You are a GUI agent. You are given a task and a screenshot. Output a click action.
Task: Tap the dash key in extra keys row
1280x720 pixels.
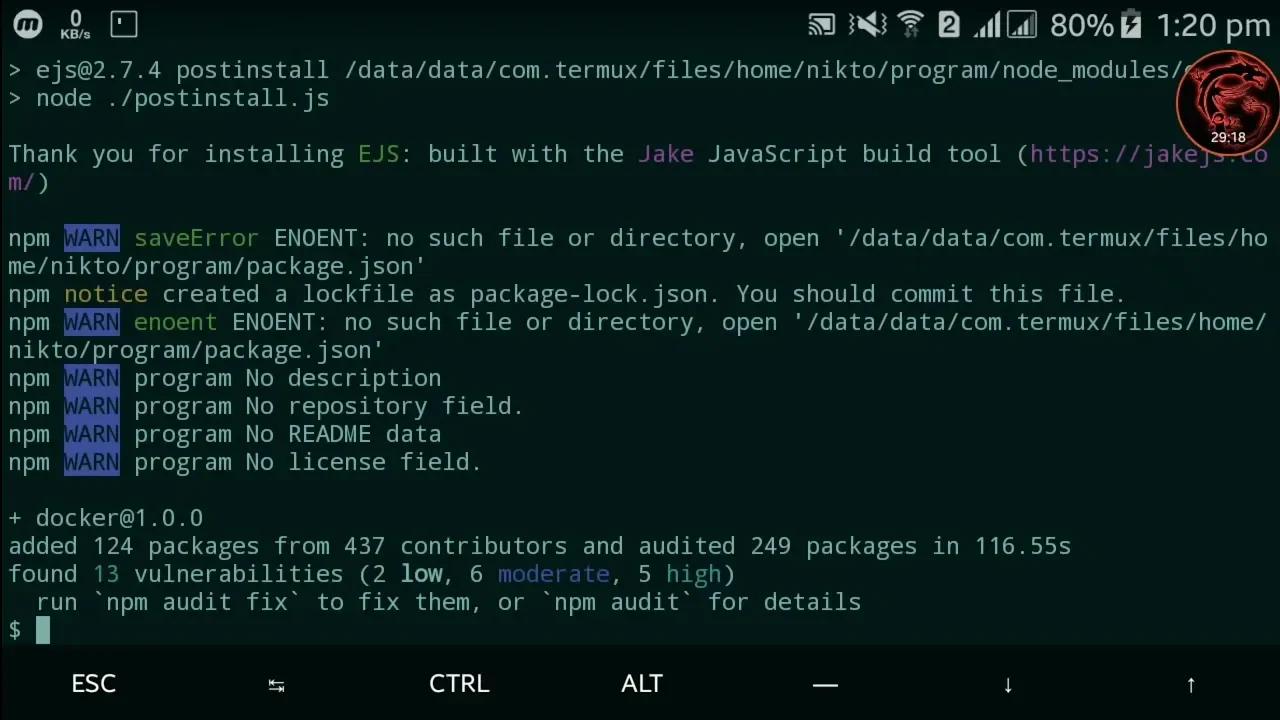coord(825,685)
